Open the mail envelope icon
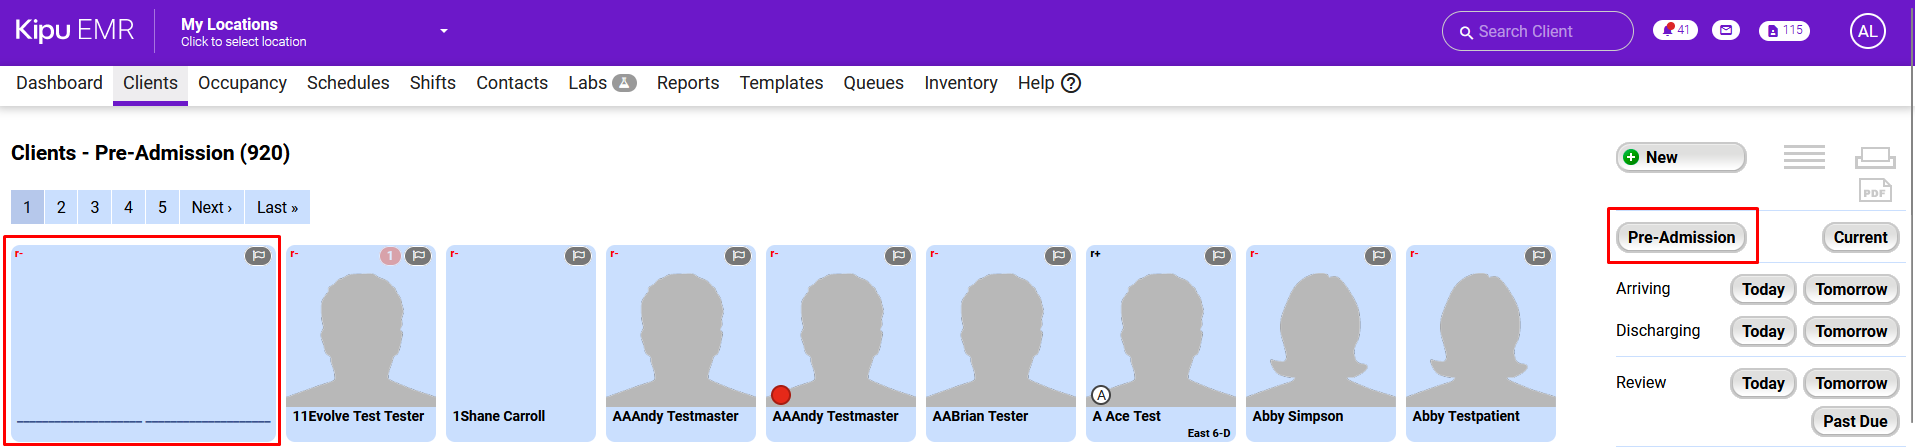The height and width of the screenshot is (447, 1915). [x=1726, y=30]
